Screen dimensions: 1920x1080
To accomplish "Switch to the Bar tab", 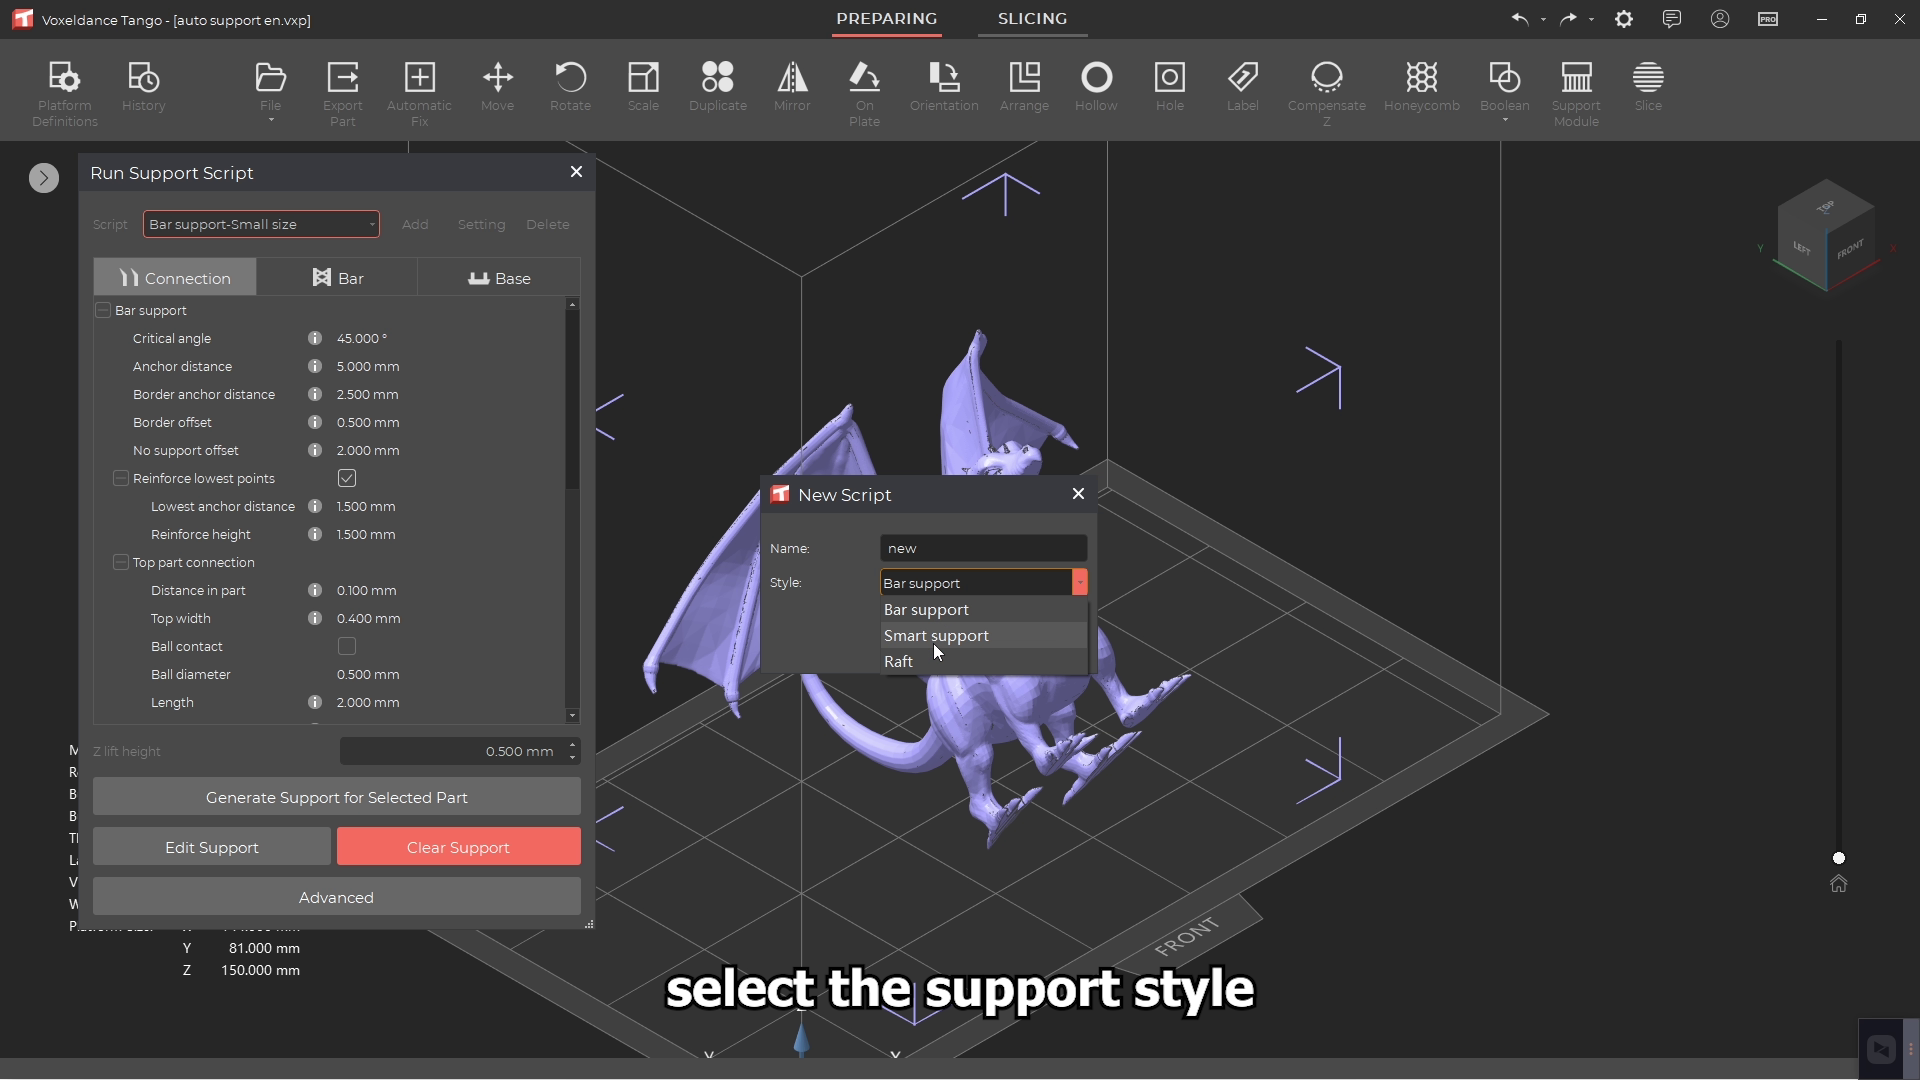I will coord(338,278).
